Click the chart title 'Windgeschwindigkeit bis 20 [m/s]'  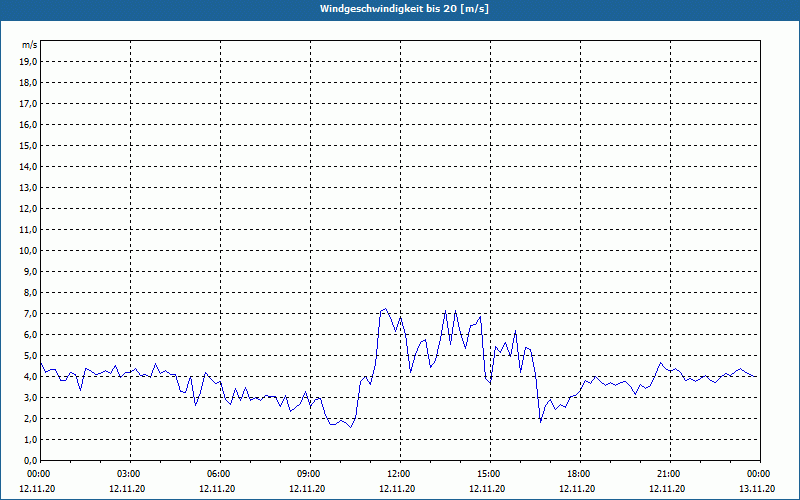coord(404,9)
